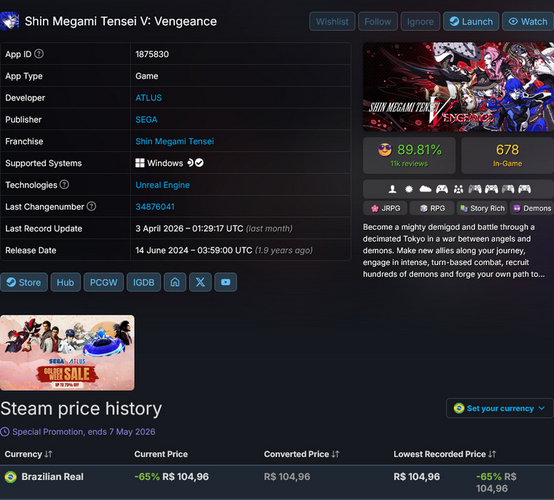This screenshot has width=554, height=500.
Task: Click the Watch button with eye icon
Action: (x=528, y=22)
